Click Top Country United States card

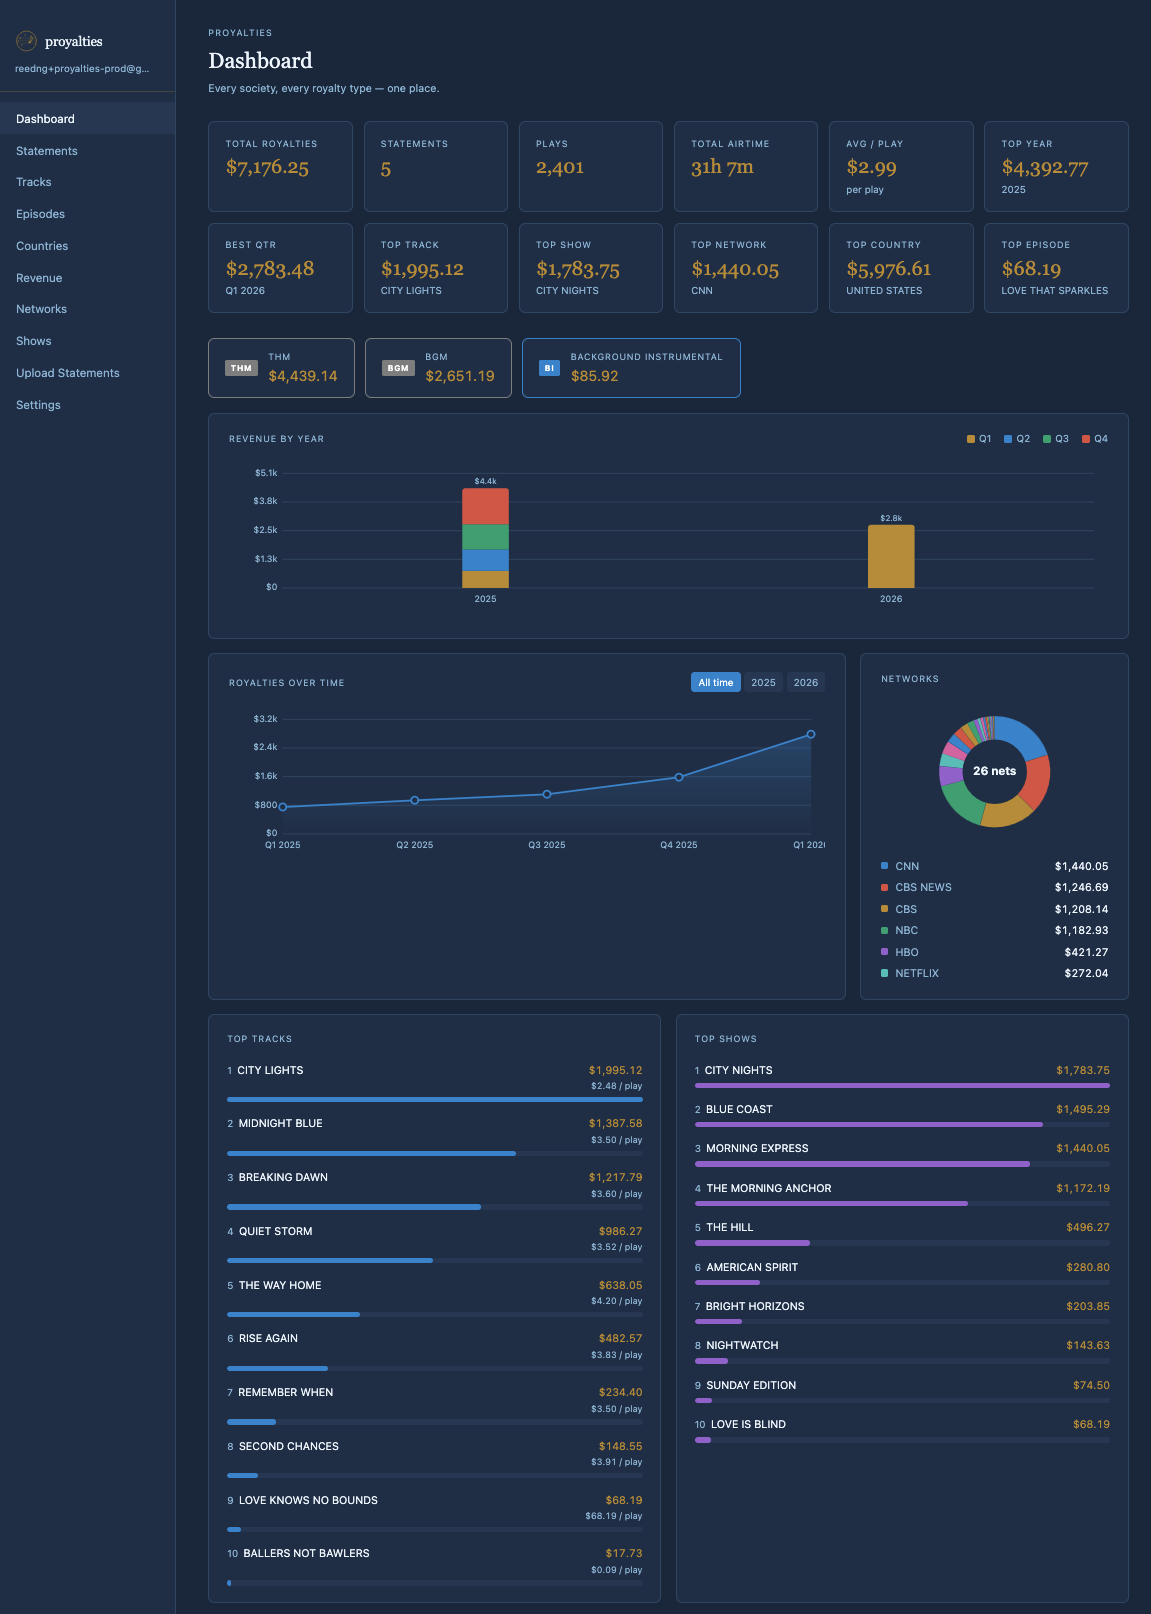[x=901, y=268]
